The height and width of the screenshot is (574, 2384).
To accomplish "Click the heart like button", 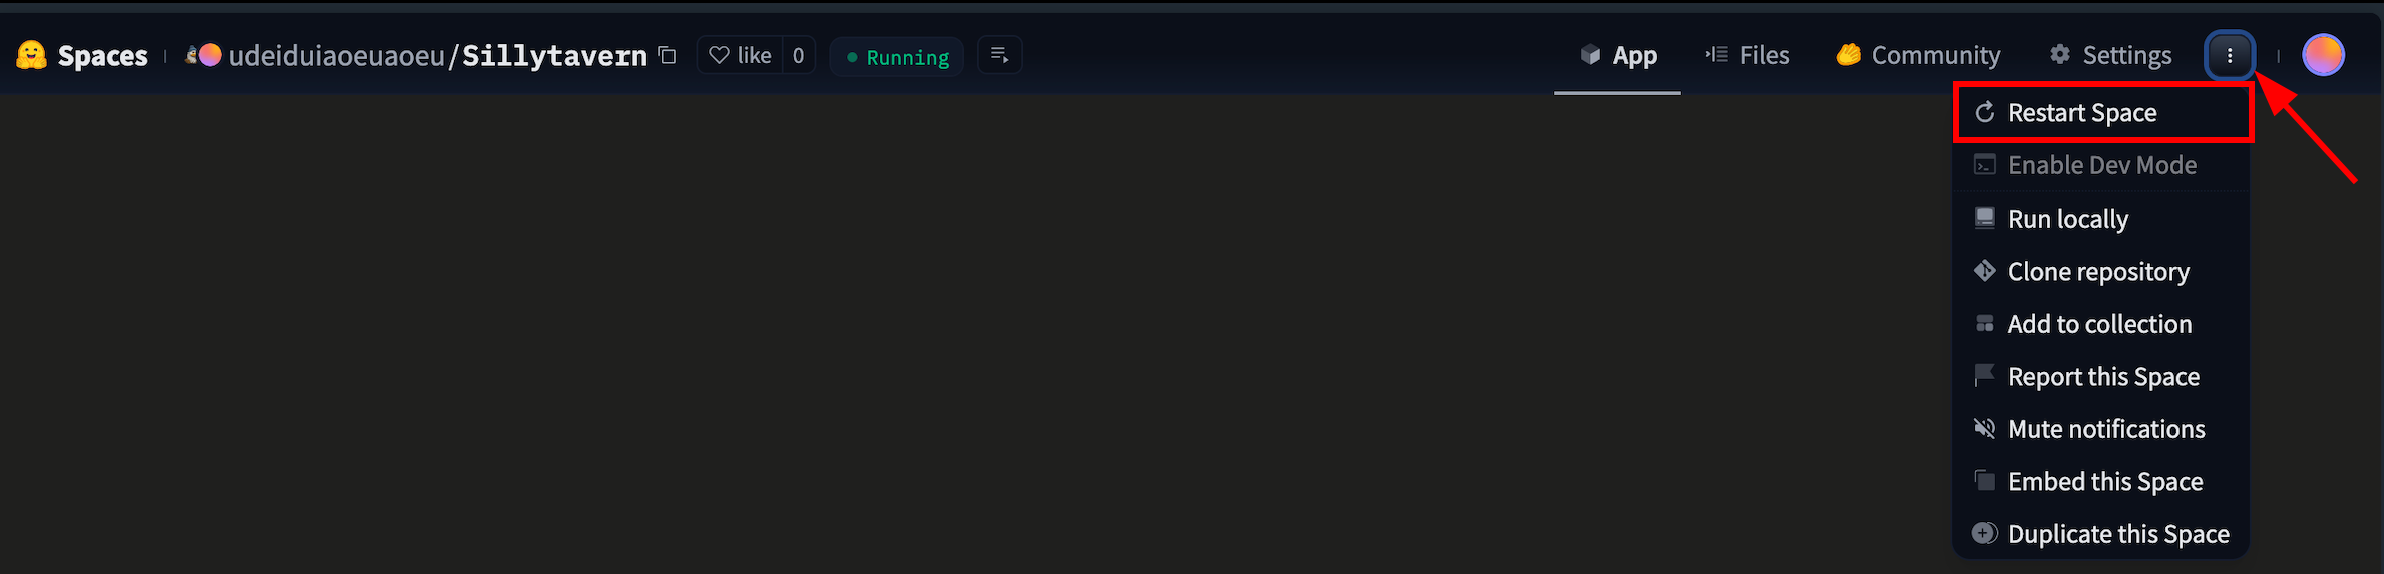I will pos(740,55).
